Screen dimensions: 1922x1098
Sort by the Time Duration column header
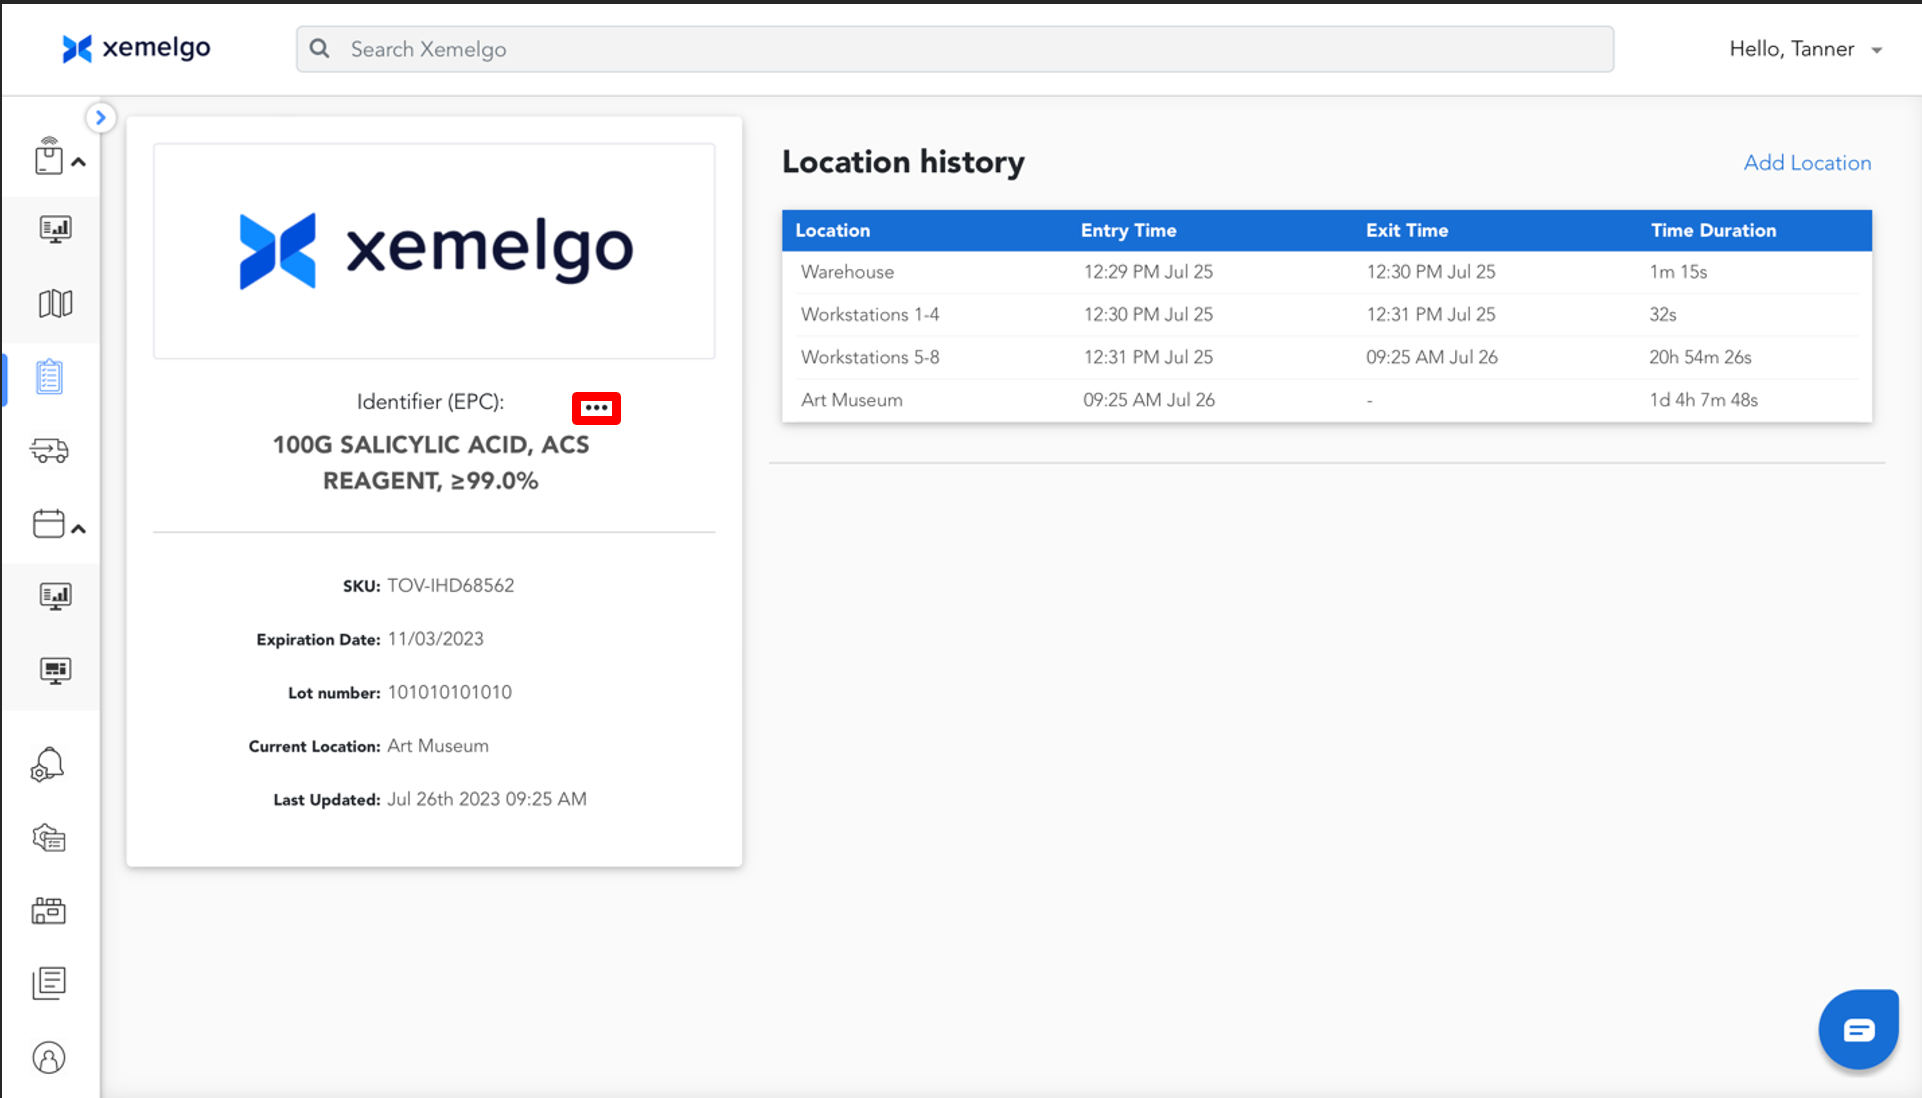[1713, 230]
